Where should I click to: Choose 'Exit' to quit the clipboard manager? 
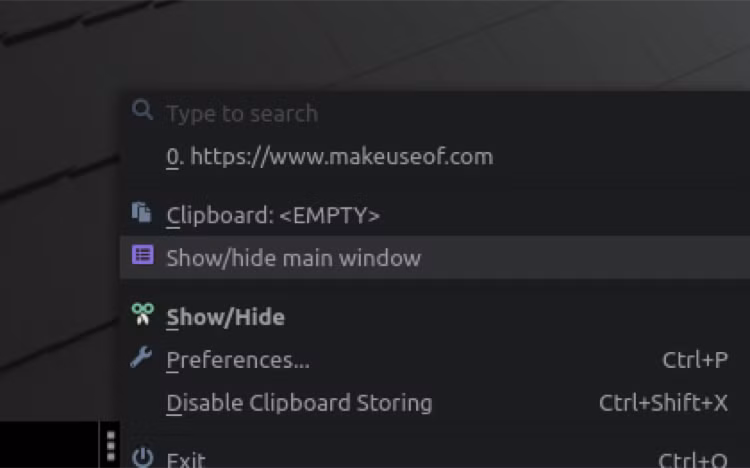(434, 458)
